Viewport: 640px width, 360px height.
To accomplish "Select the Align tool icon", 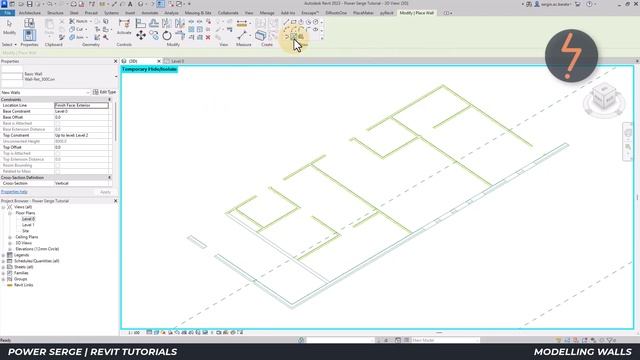I will [140, 23].
